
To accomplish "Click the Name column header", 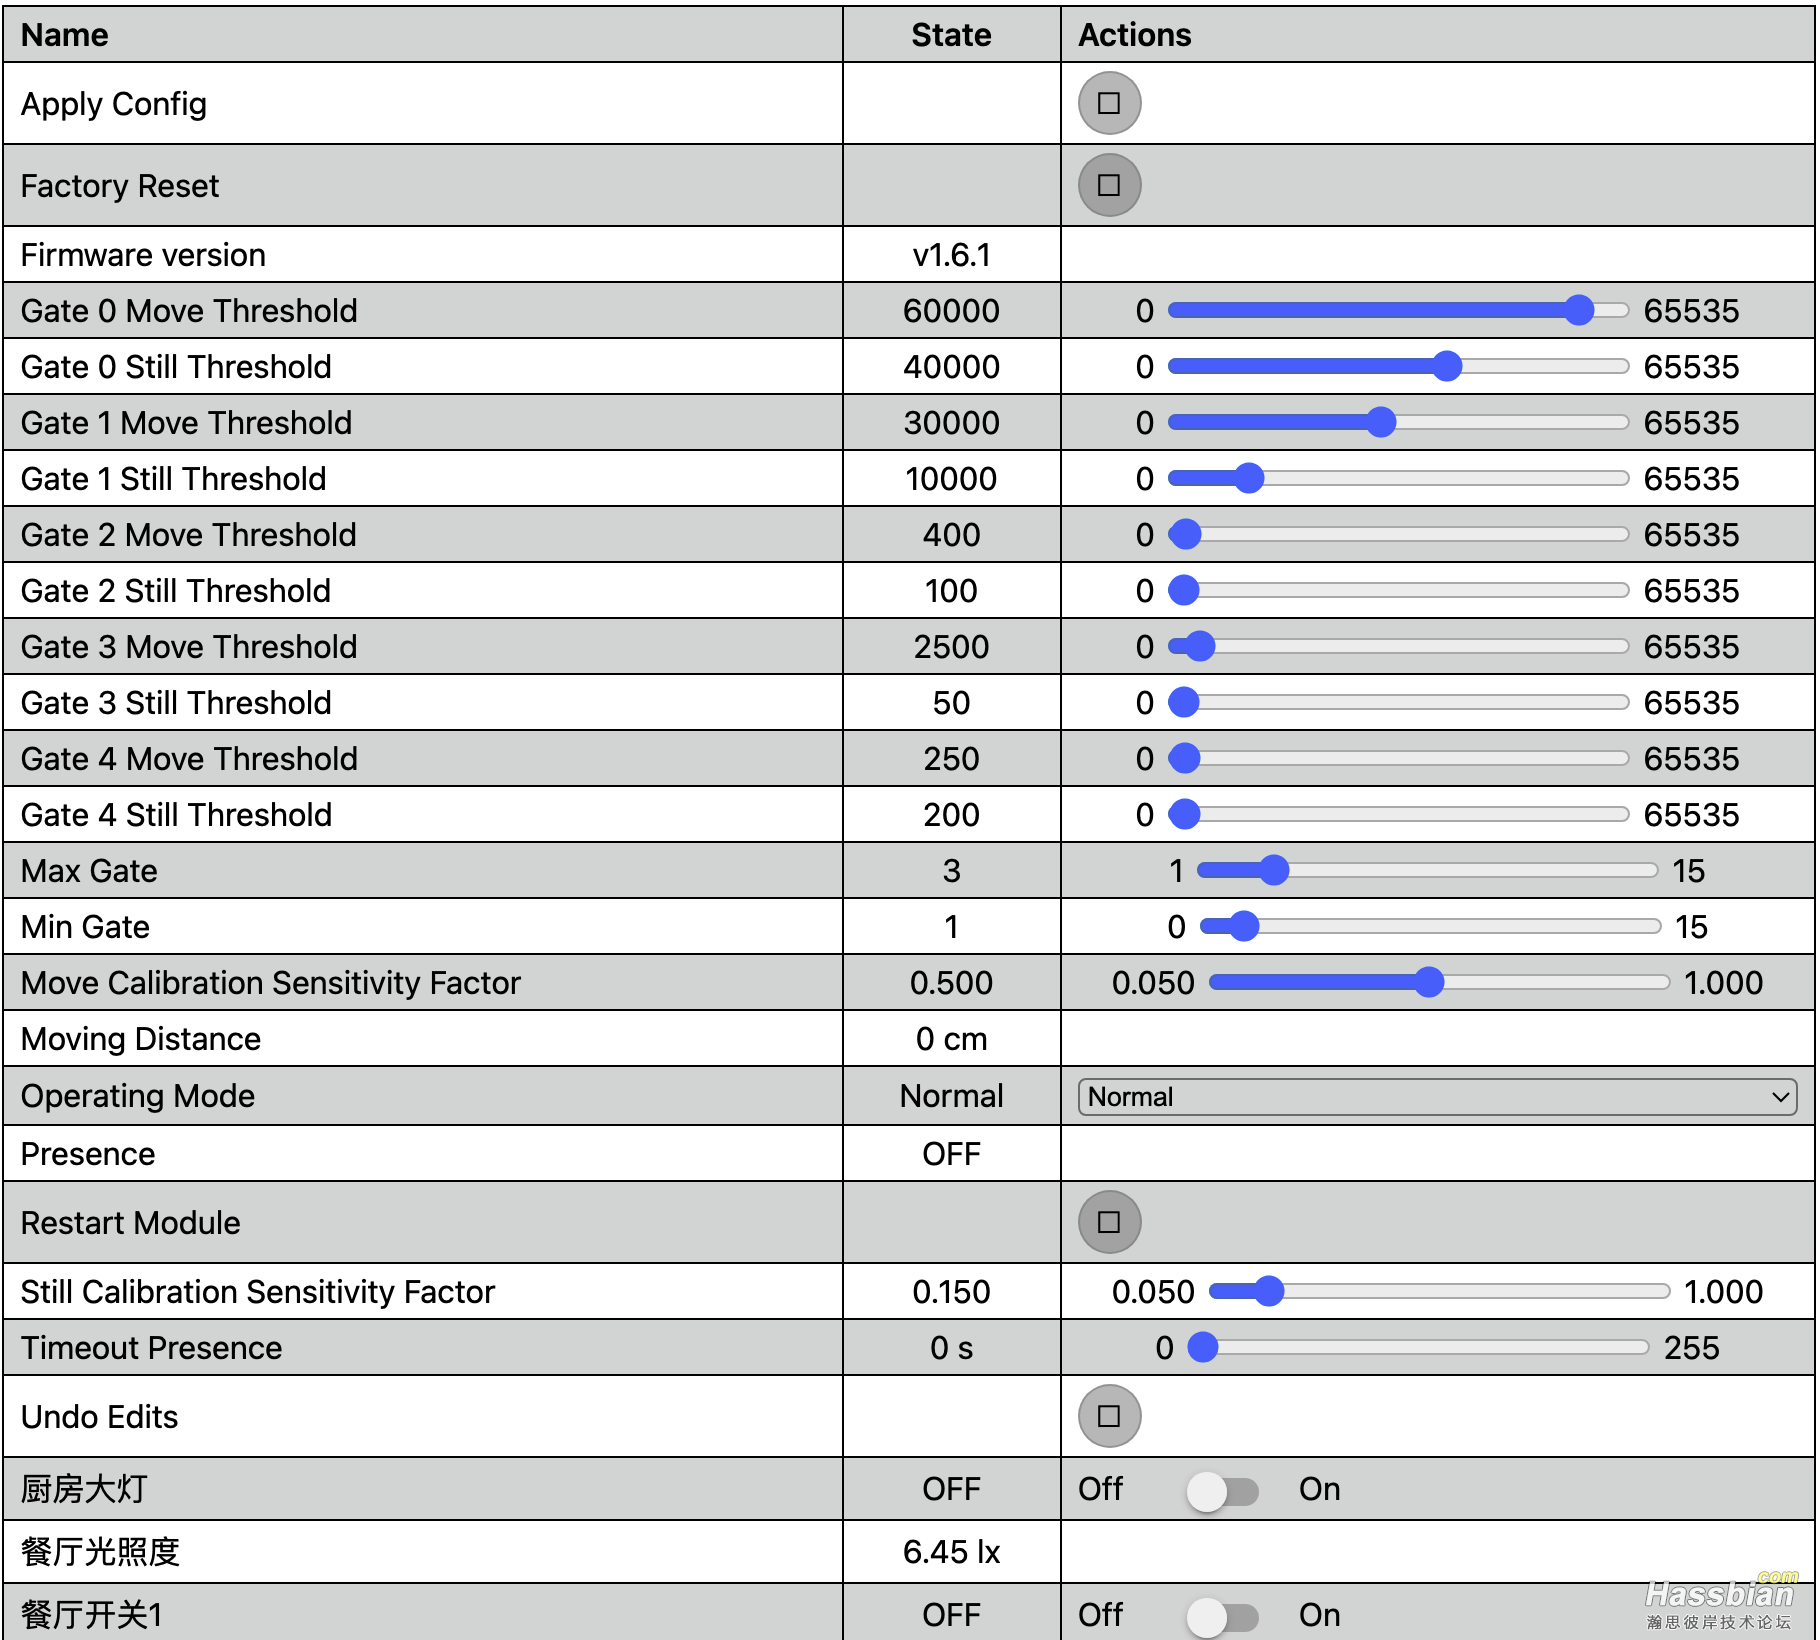I will [65, 35].
